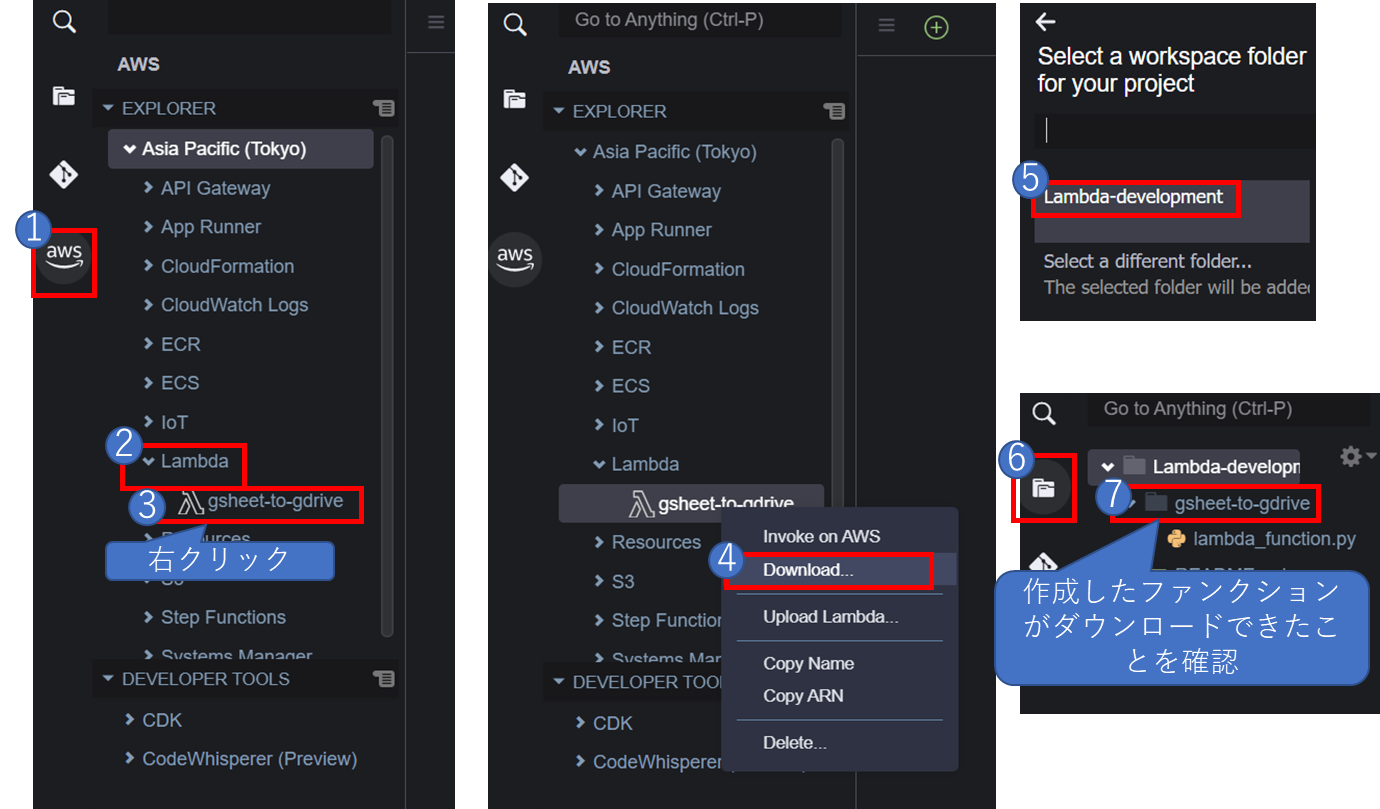
Task: Expand Step Functions in the left screenshot
Action: click(x=149, y=618)
